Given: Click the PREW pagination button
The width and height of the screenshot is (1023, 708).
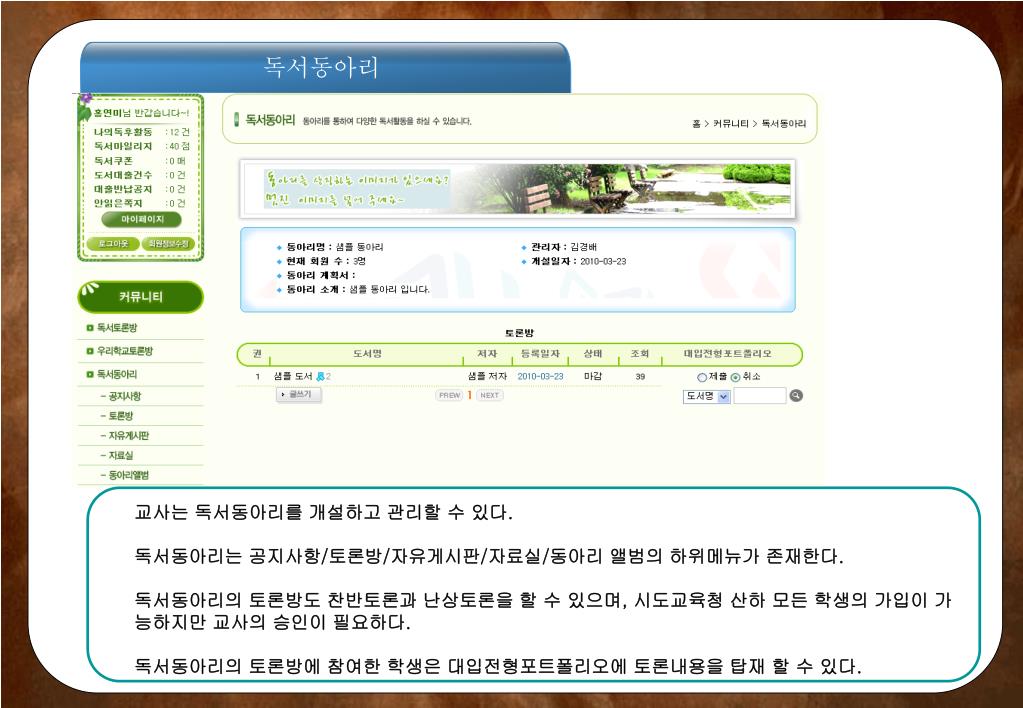Looking at the screenshot, I should coord(450,395).
